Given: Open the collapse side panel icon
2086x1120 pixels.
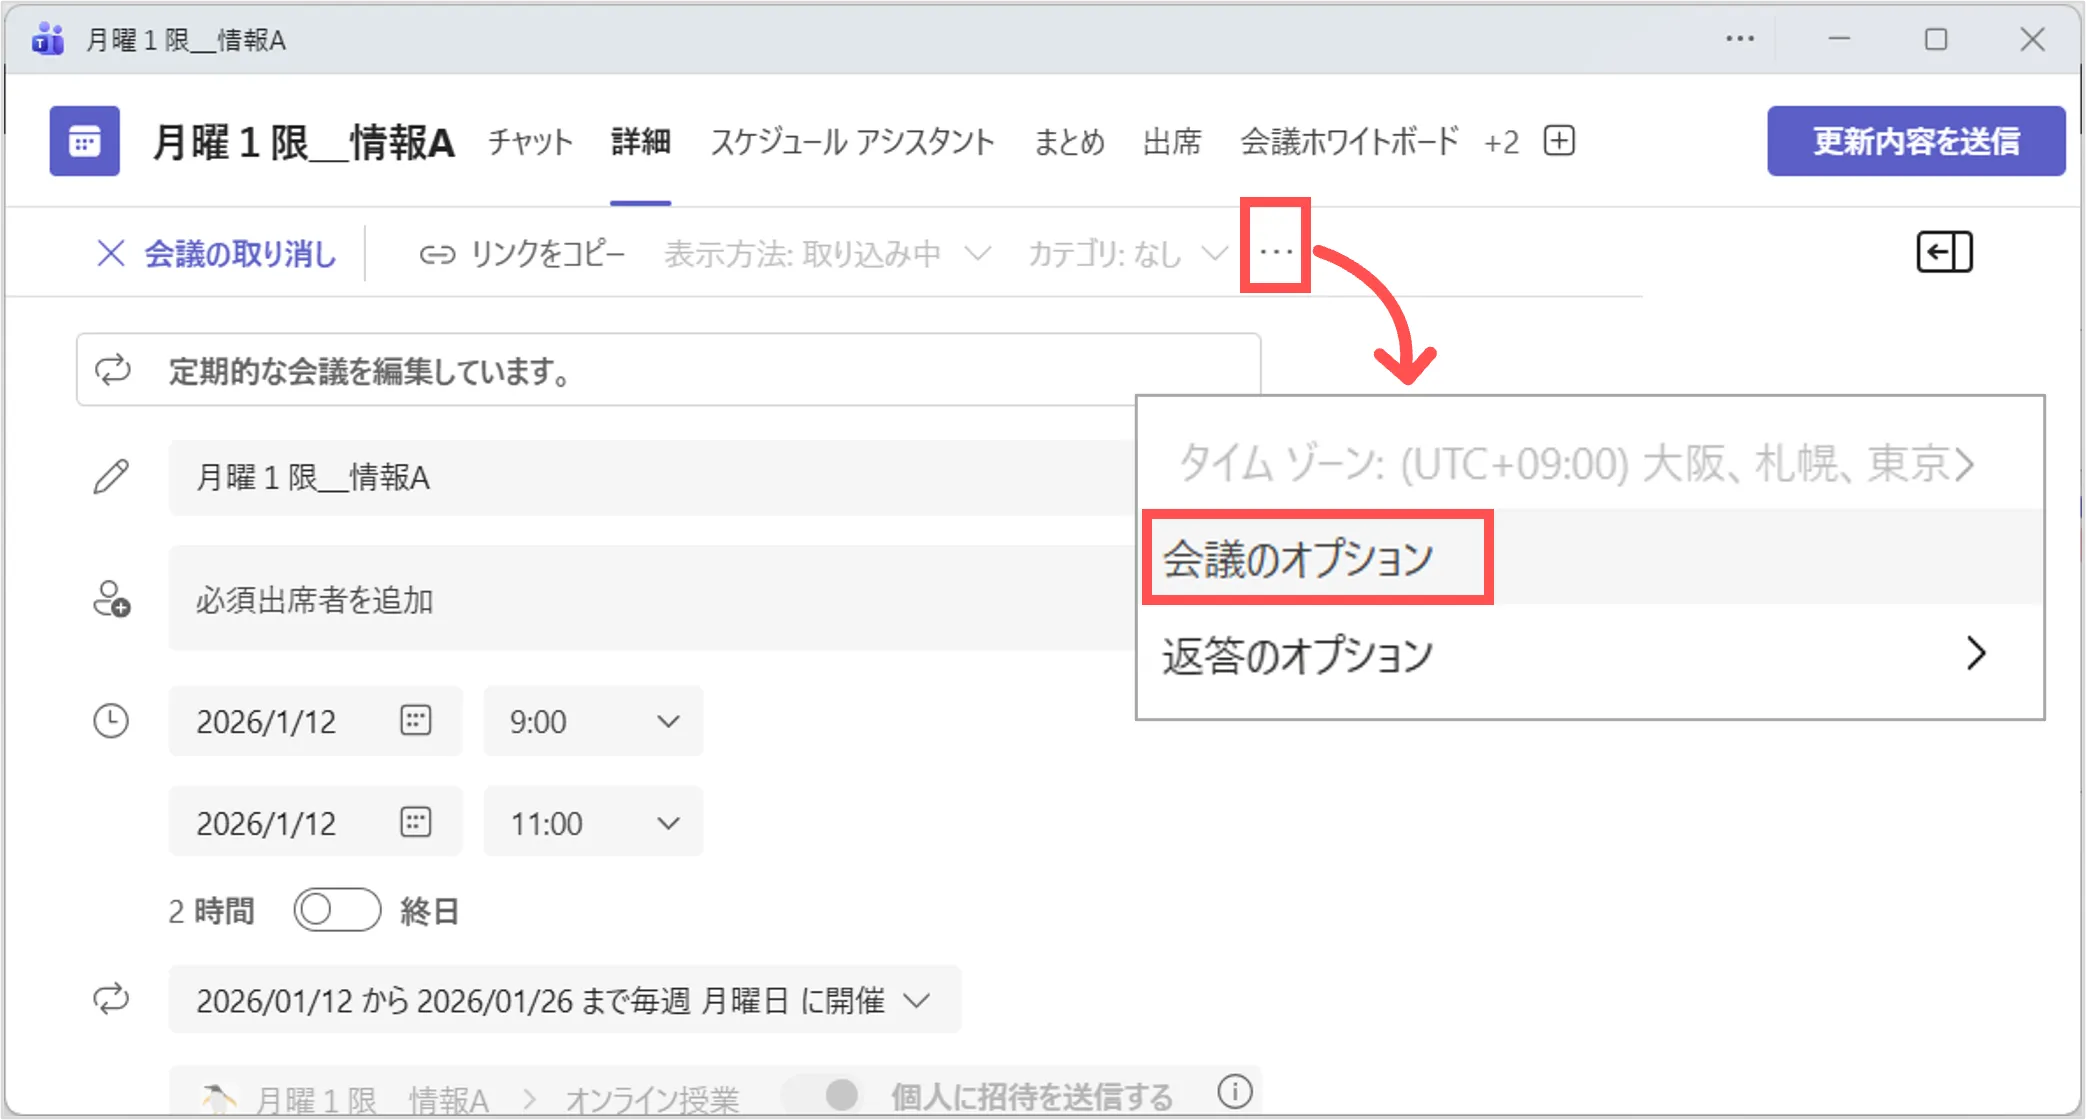Looking at the screenshot, I should click(x=1943, y=252).
